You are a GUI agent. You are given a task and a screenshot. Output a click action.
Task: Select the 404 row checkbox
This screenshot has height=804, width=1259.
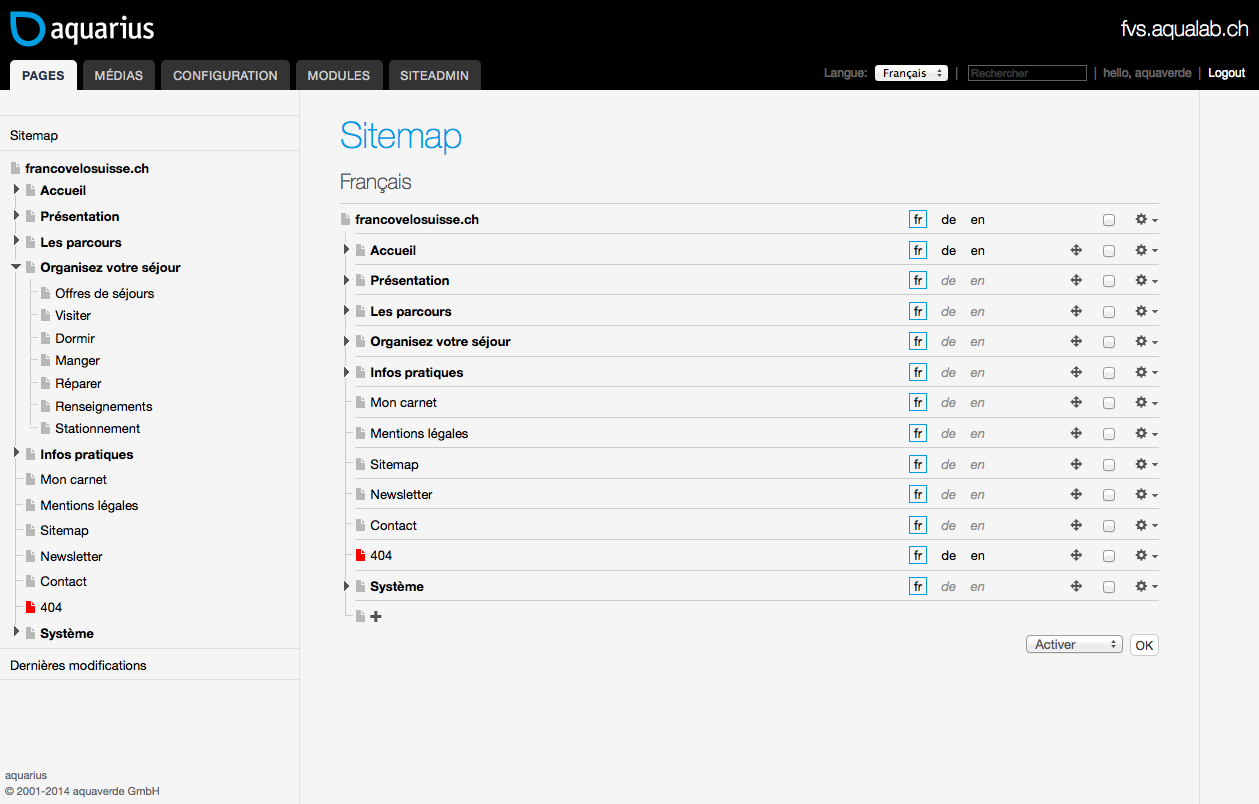pyautogui.click(x=1108, y=557)
